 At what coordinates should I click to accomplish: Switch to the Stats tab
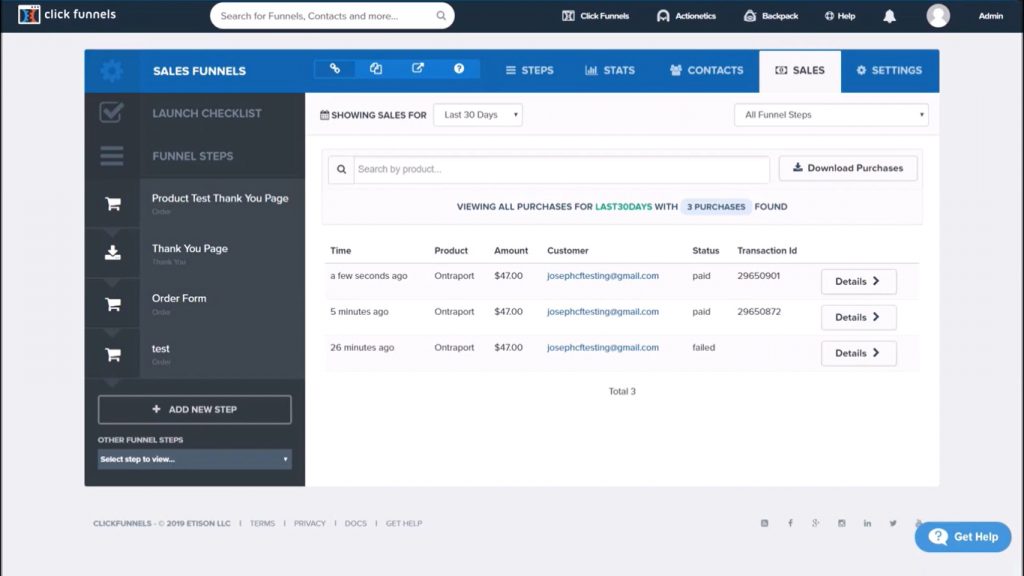[x=609, y=71]
